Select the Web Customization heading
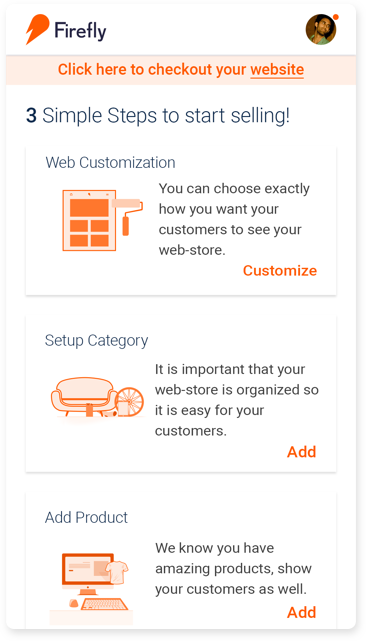366x641 pixels. [110, 162]
